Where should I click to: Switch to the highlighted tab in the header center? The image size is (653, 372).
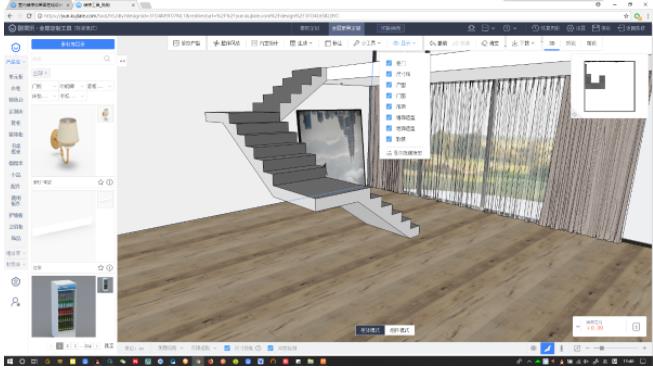coord(346,28)
